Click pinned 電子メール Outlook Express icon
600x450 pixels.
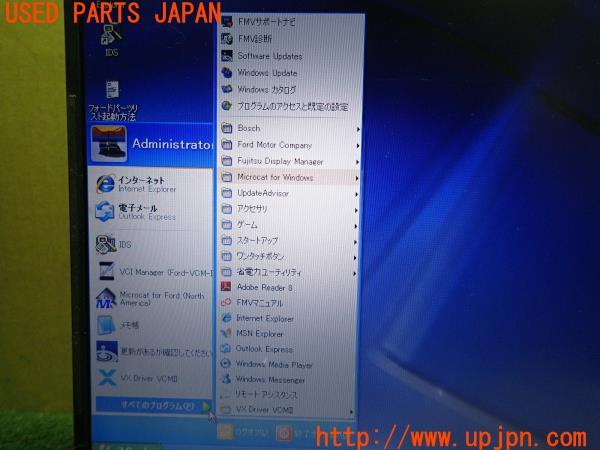[105, 212]
